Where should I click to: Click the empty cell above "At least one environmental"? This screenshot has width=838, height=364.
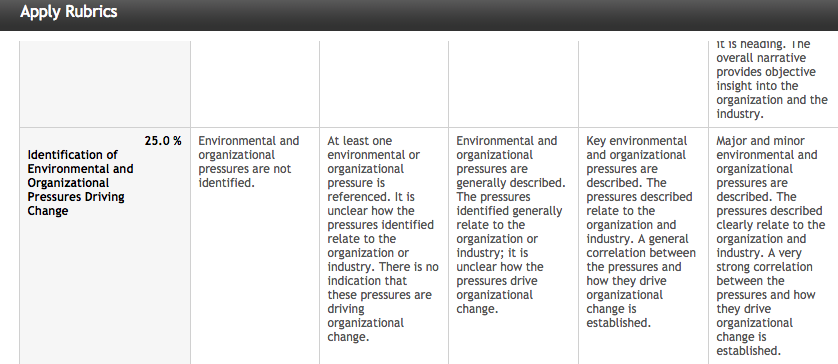384,84
